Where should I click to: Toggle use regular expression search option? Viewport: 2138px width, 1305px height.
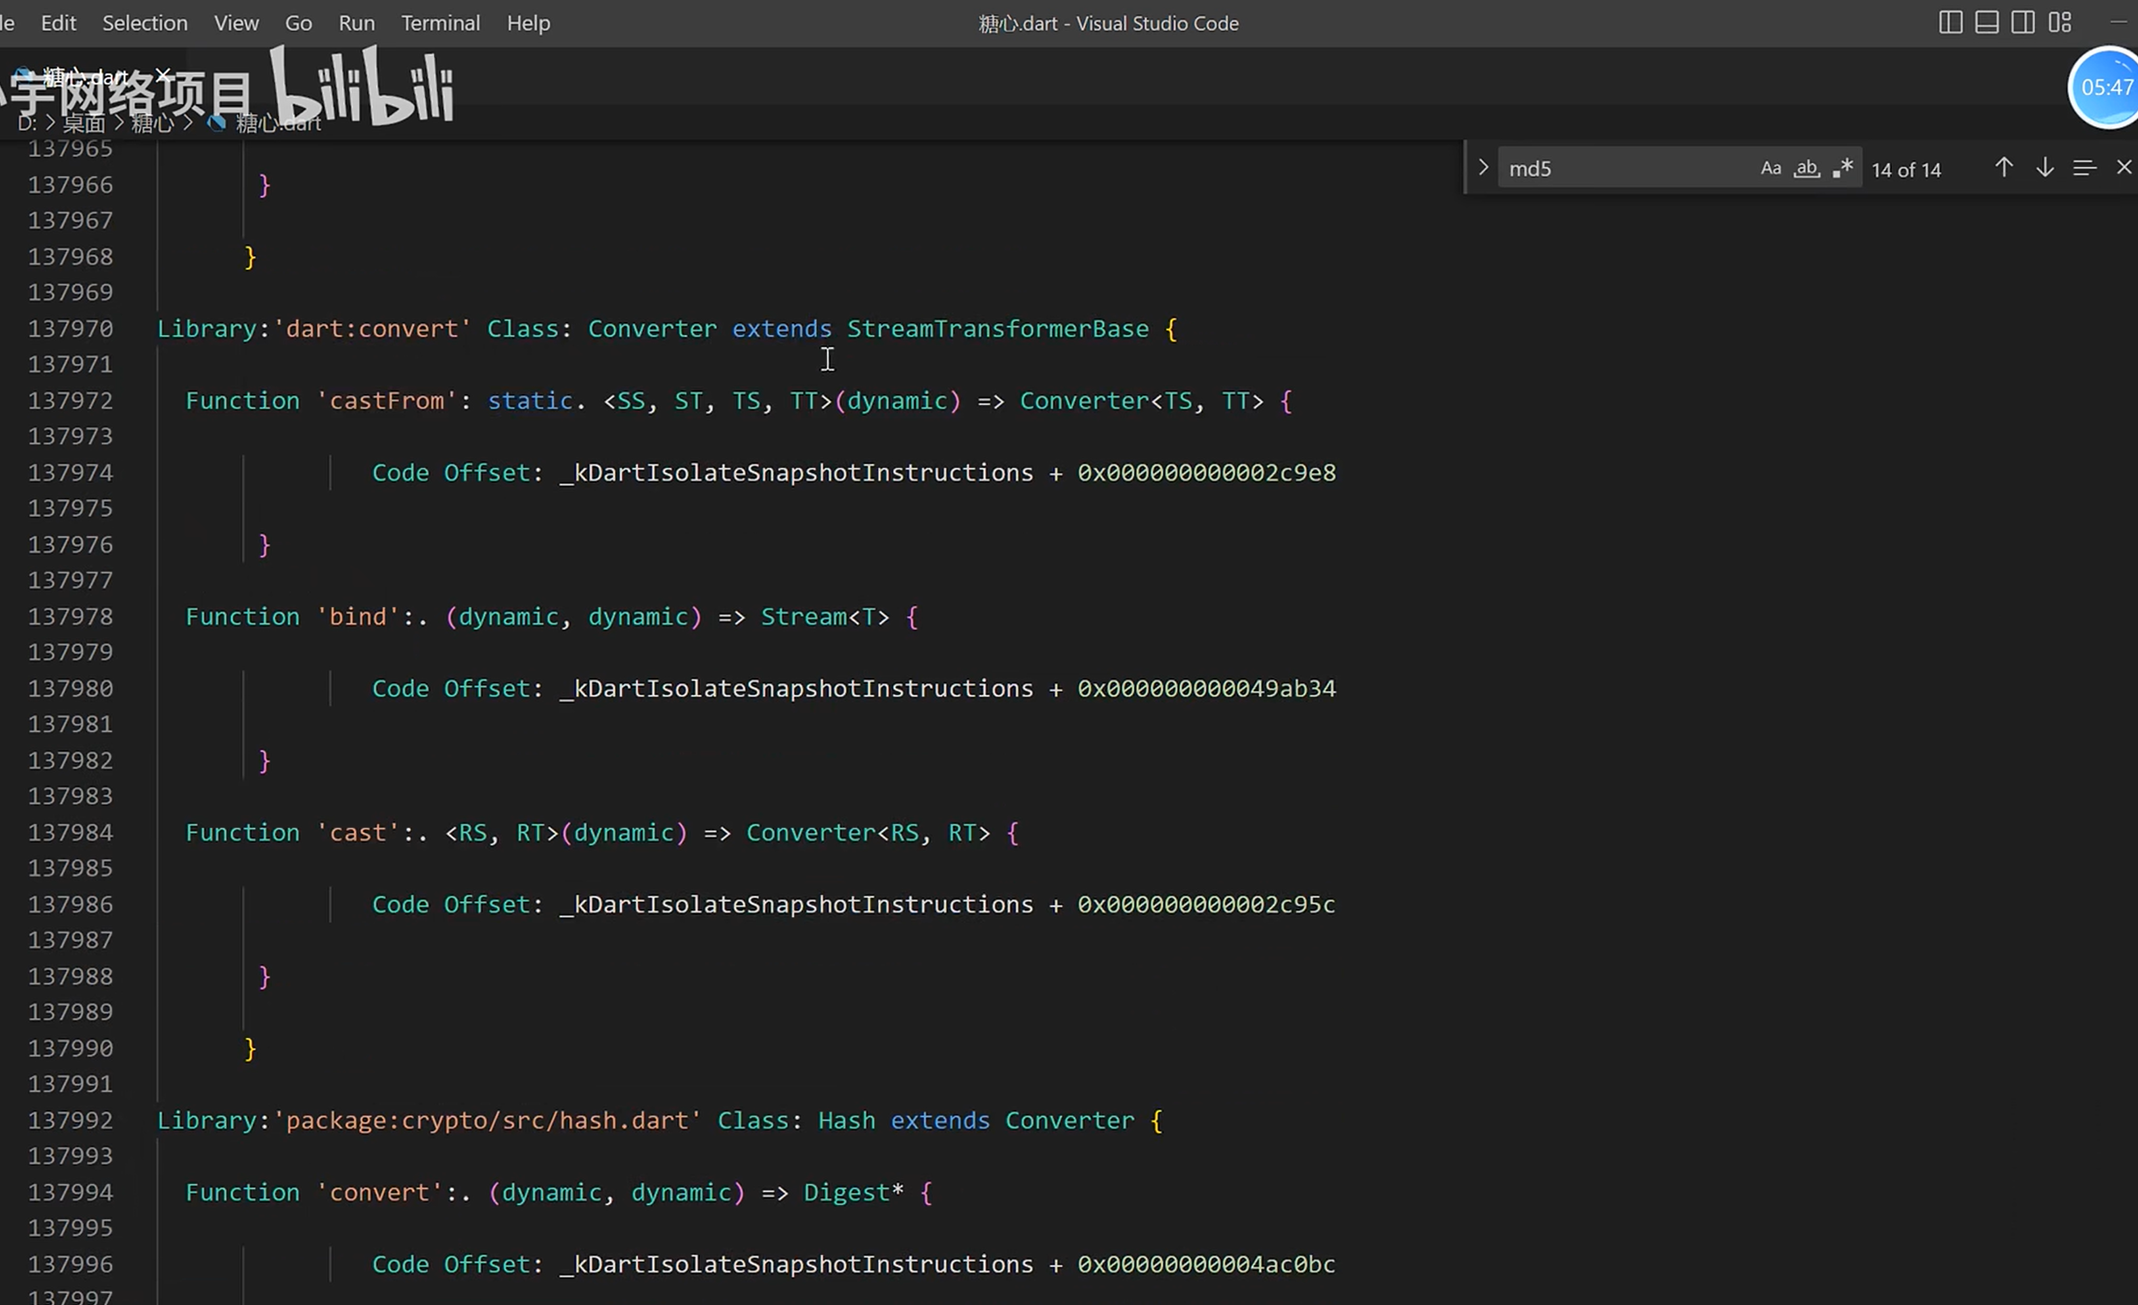tap(1843, 168)
